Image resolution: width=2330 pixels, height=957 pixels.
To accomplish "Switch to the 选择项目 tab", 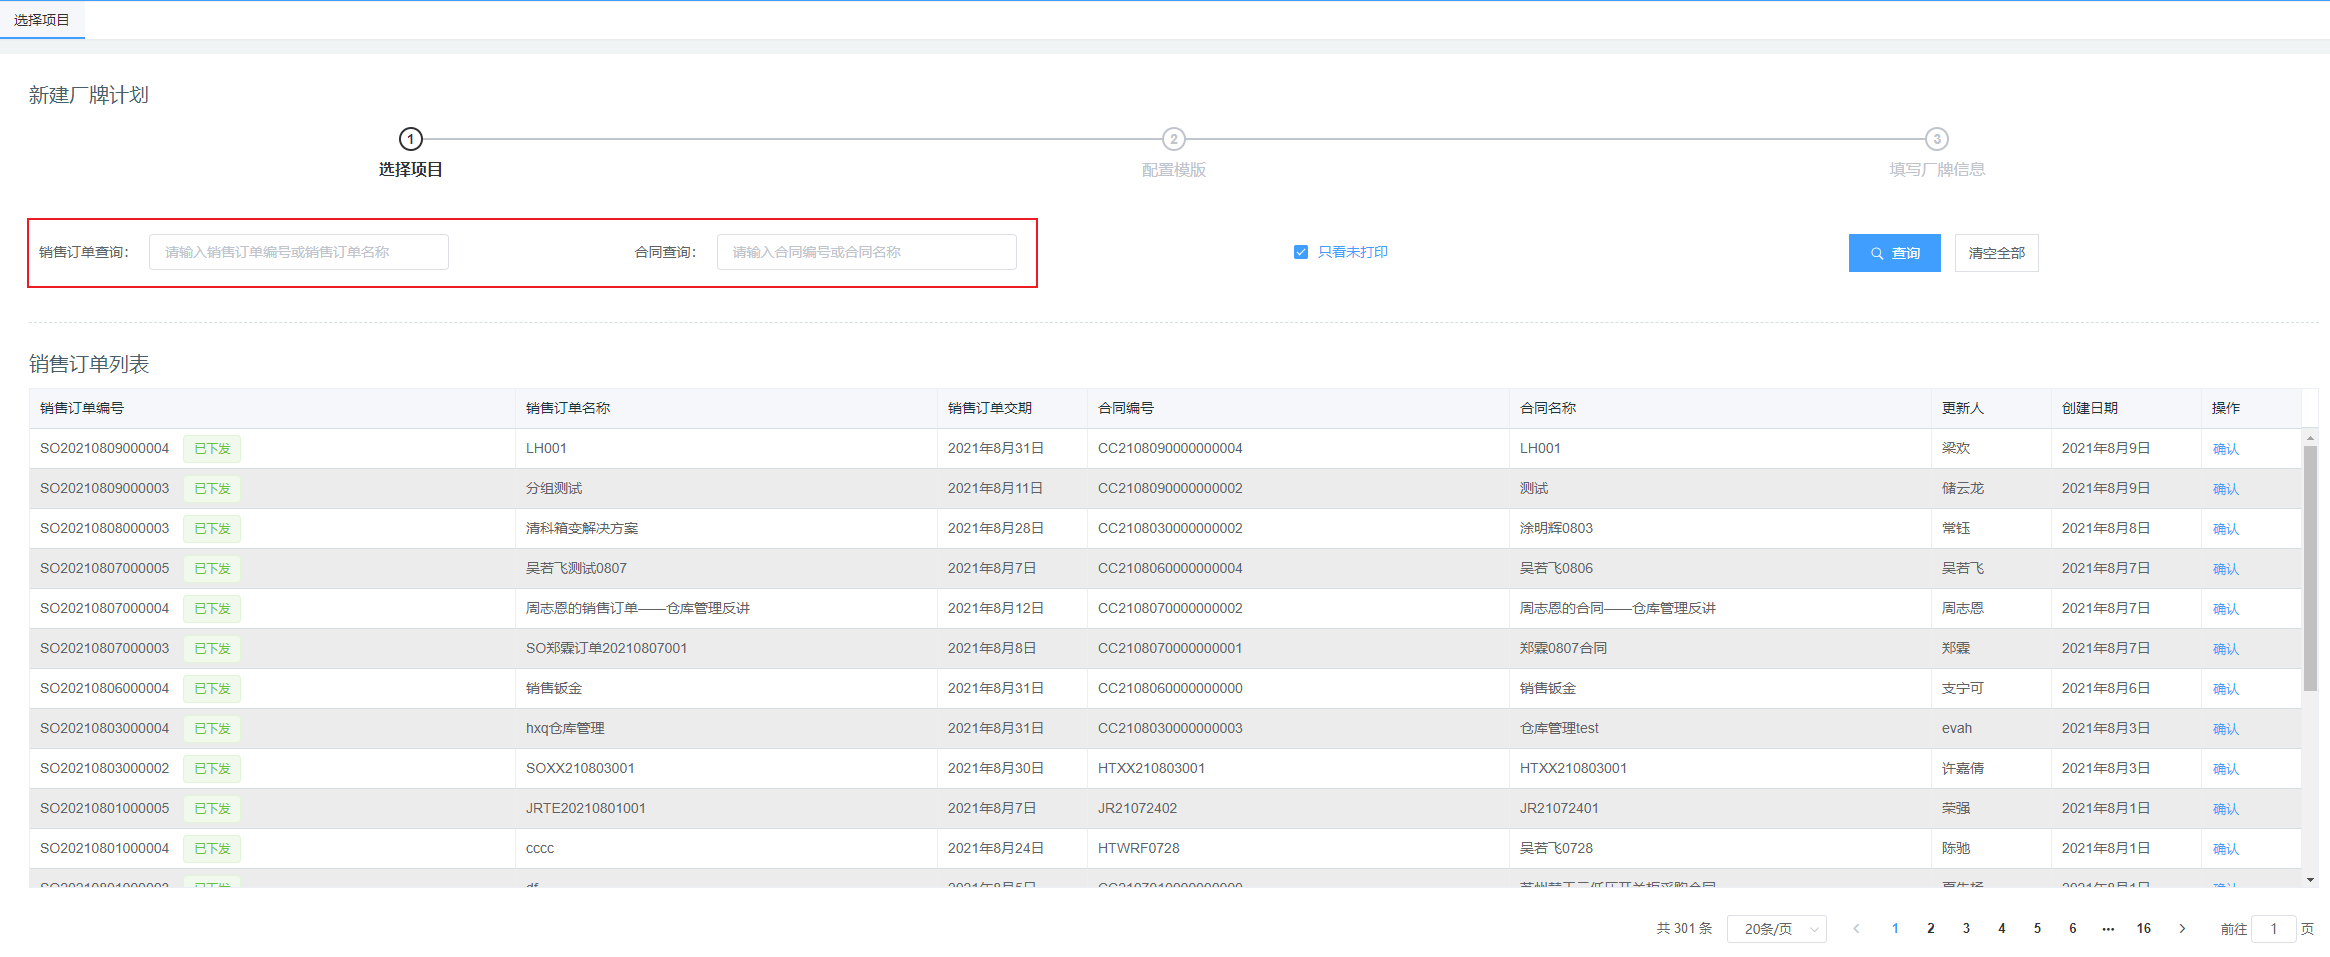I will click(x=42, y=20).
